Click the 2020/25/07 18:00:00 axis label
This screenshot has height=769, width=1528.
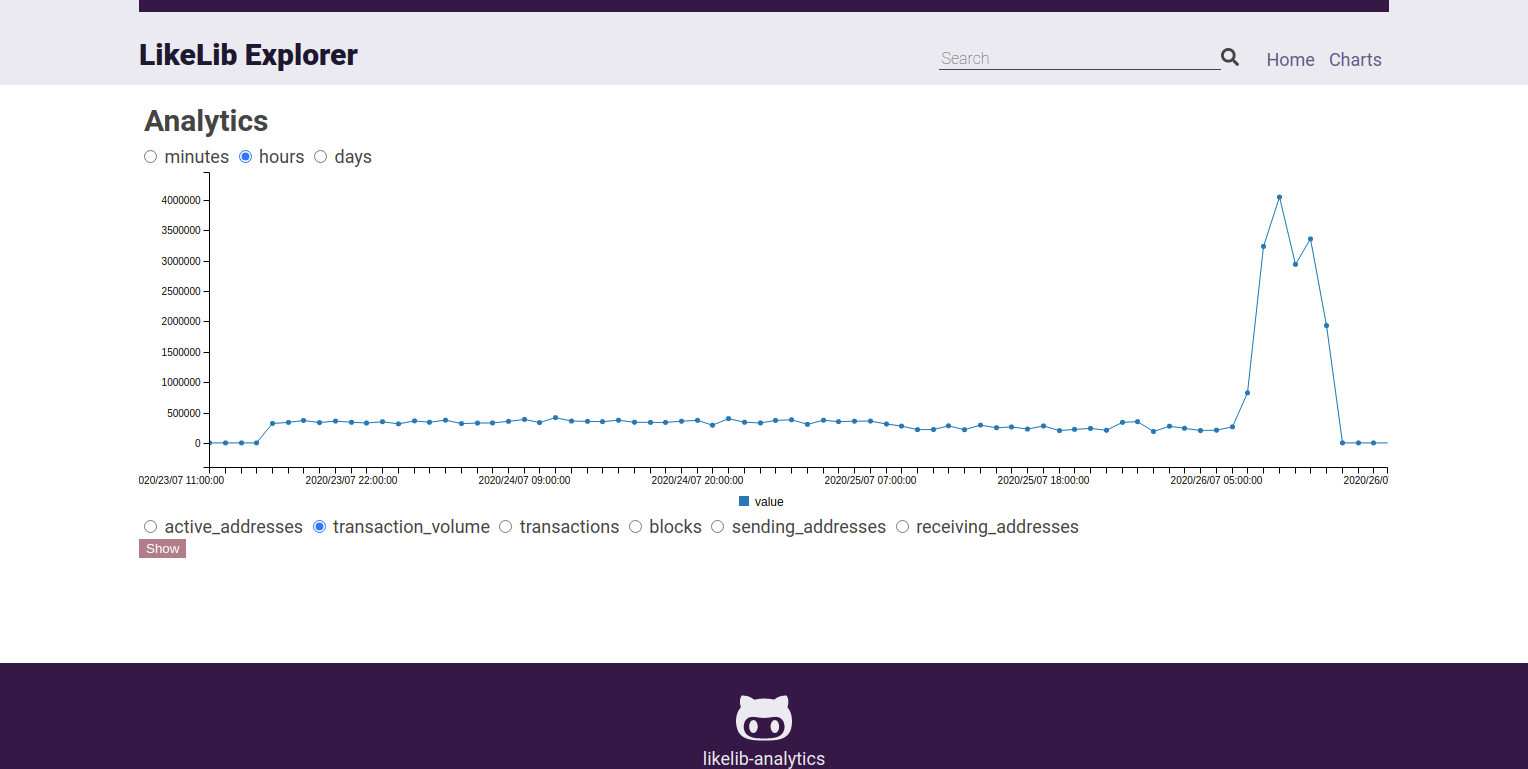pos(1043,480)
